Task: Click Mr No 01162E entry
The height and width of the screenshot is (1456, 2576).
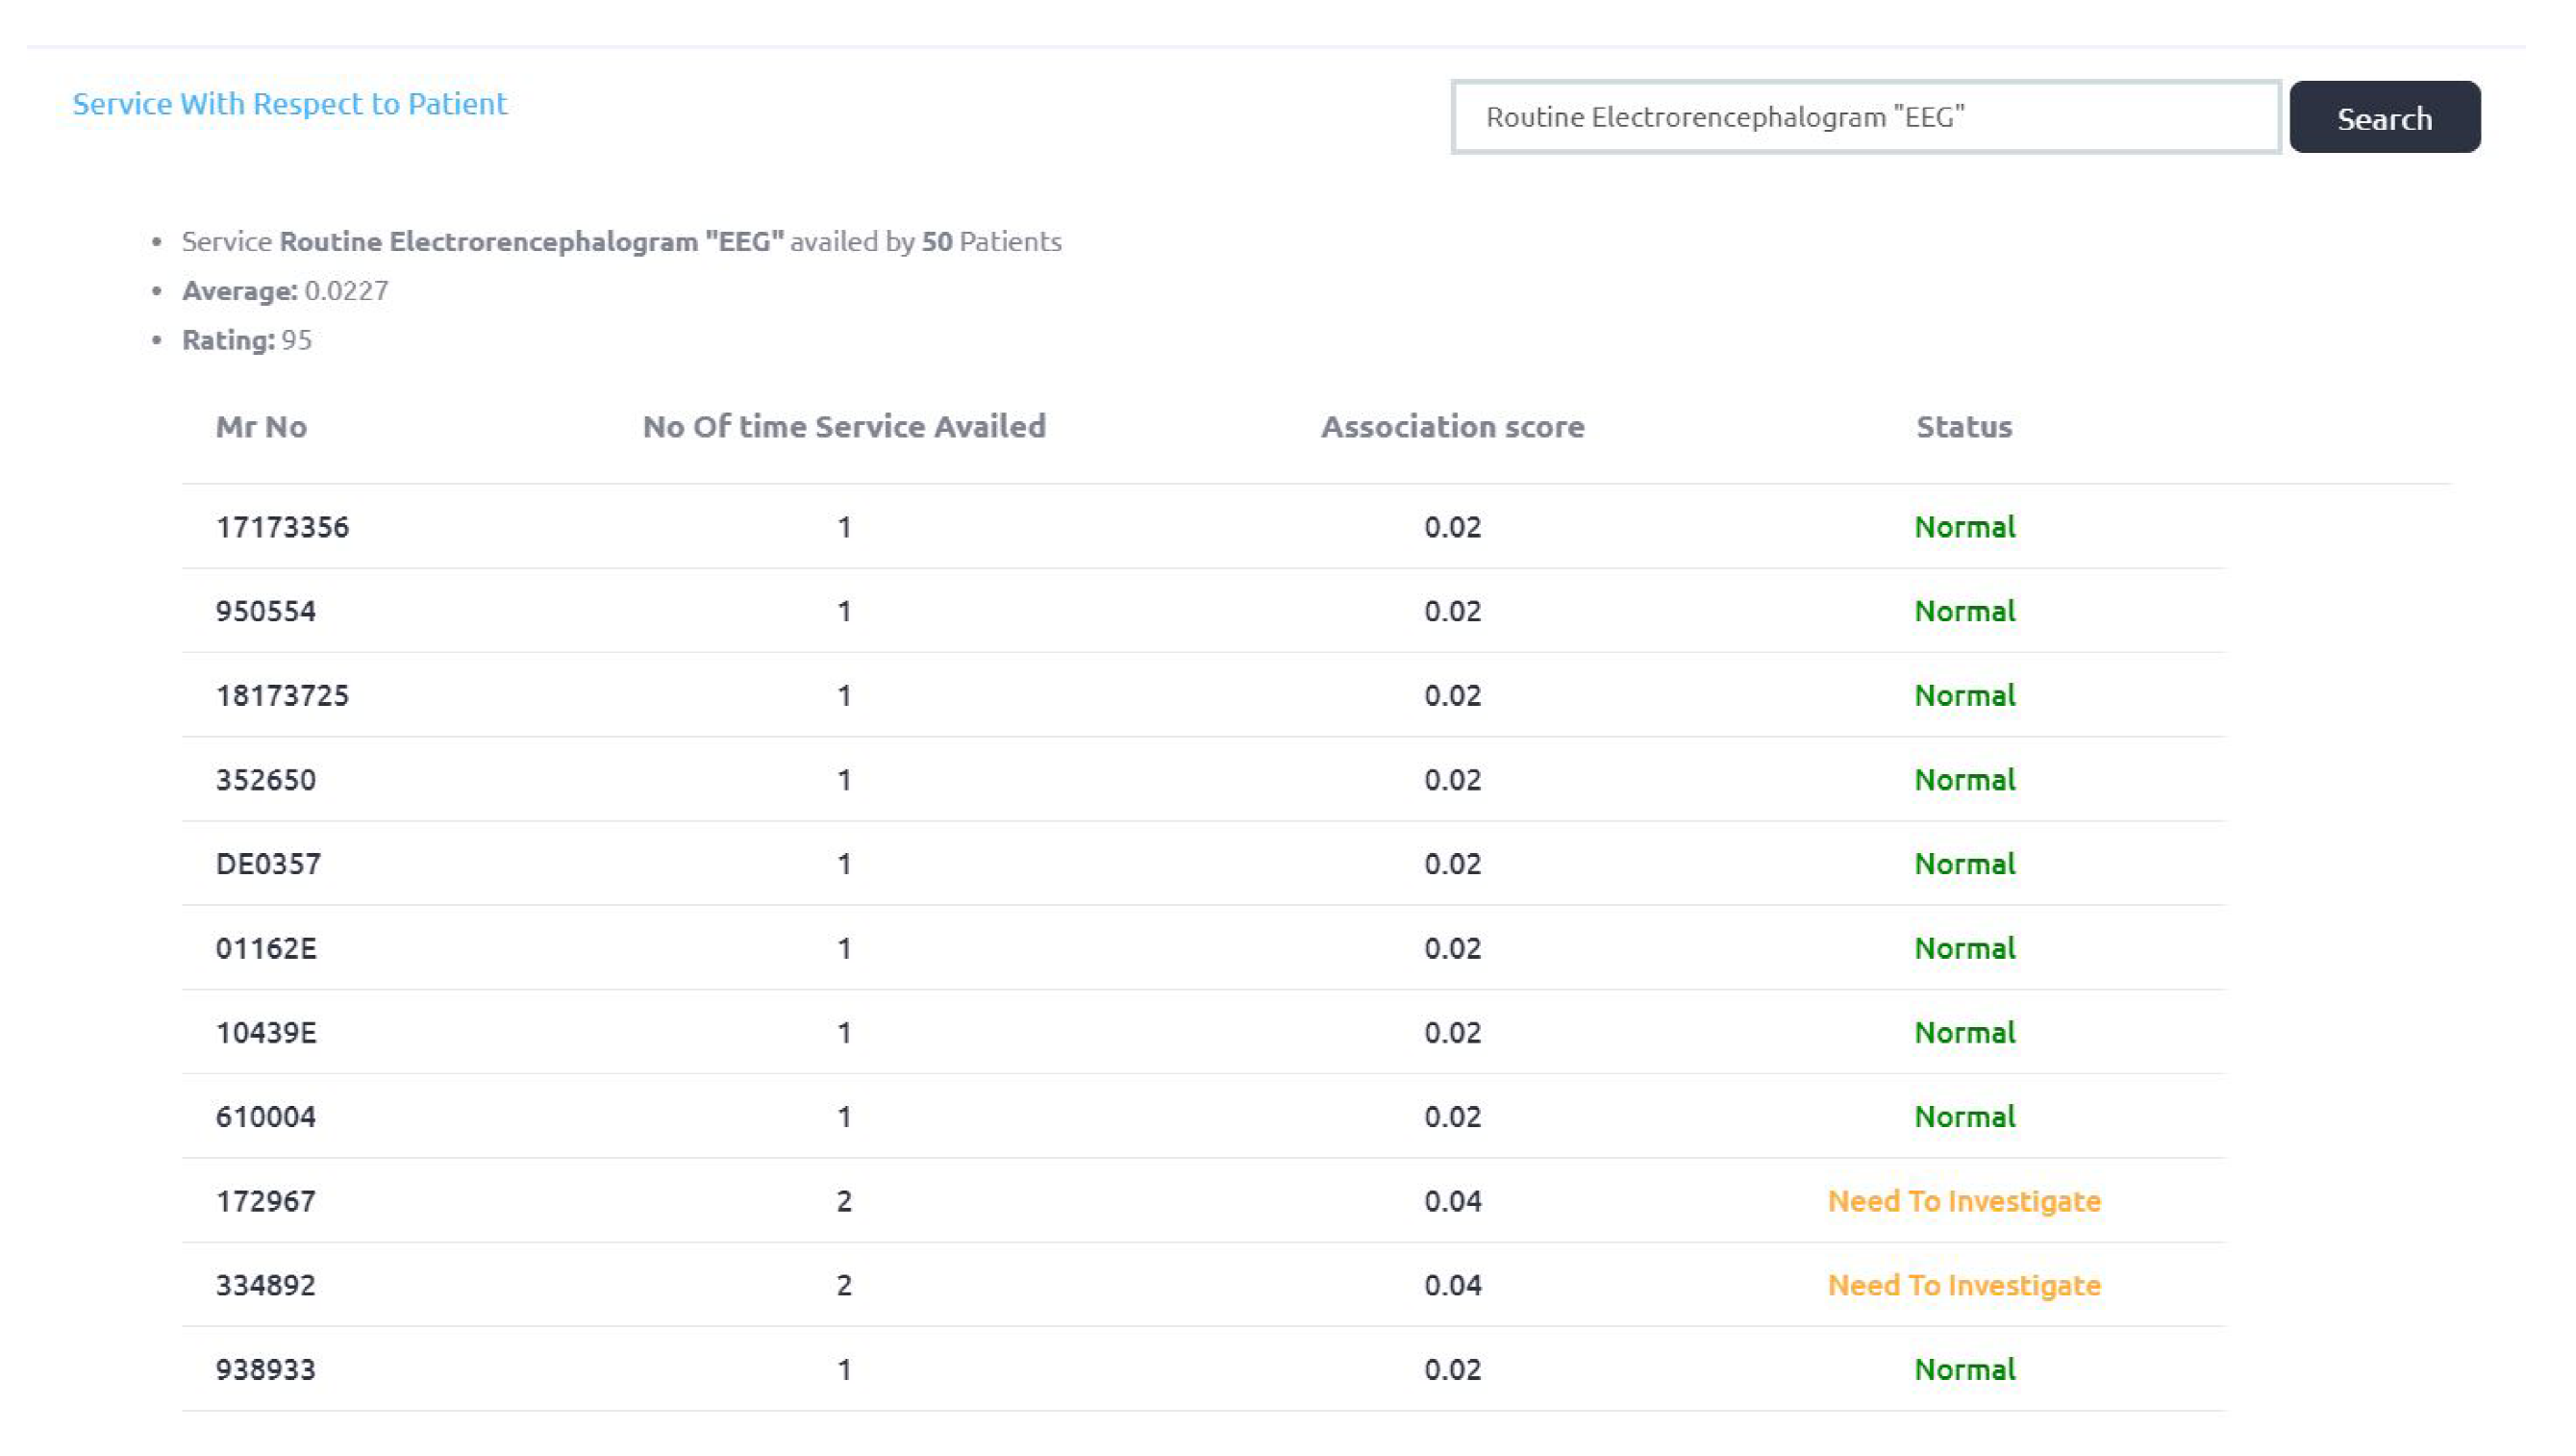Action: 266,948
